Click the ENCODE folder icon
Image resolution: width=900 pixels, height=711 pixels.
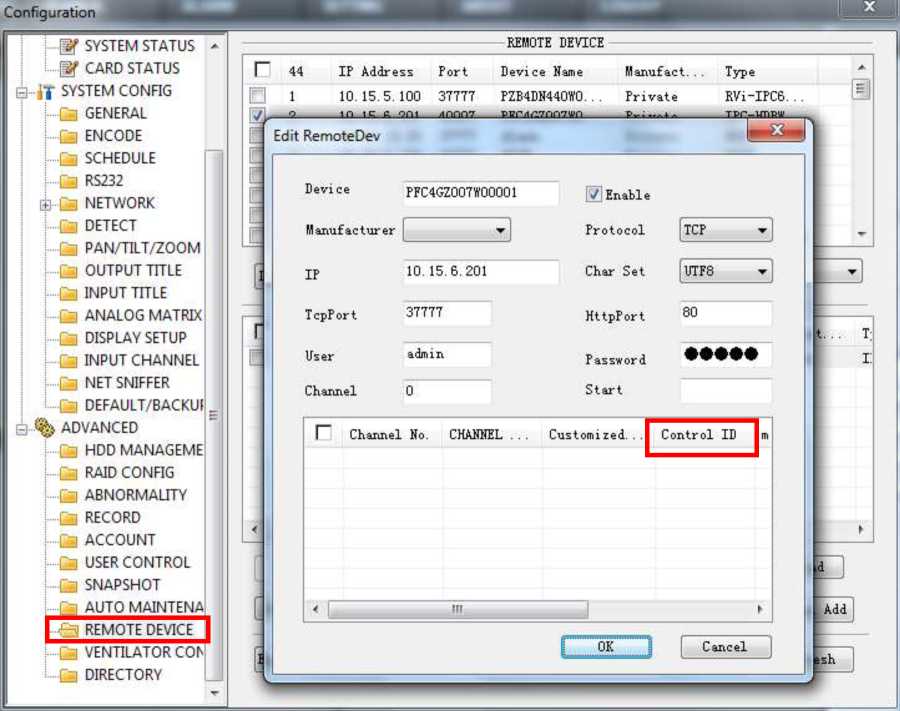tap(68, 136)
